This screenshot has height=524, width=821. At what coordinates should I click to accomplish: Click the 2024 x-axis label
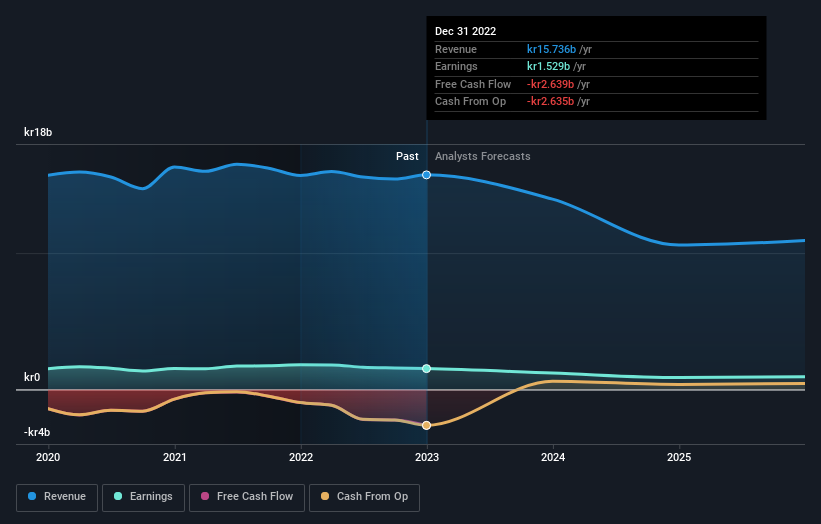pos(553,457)
